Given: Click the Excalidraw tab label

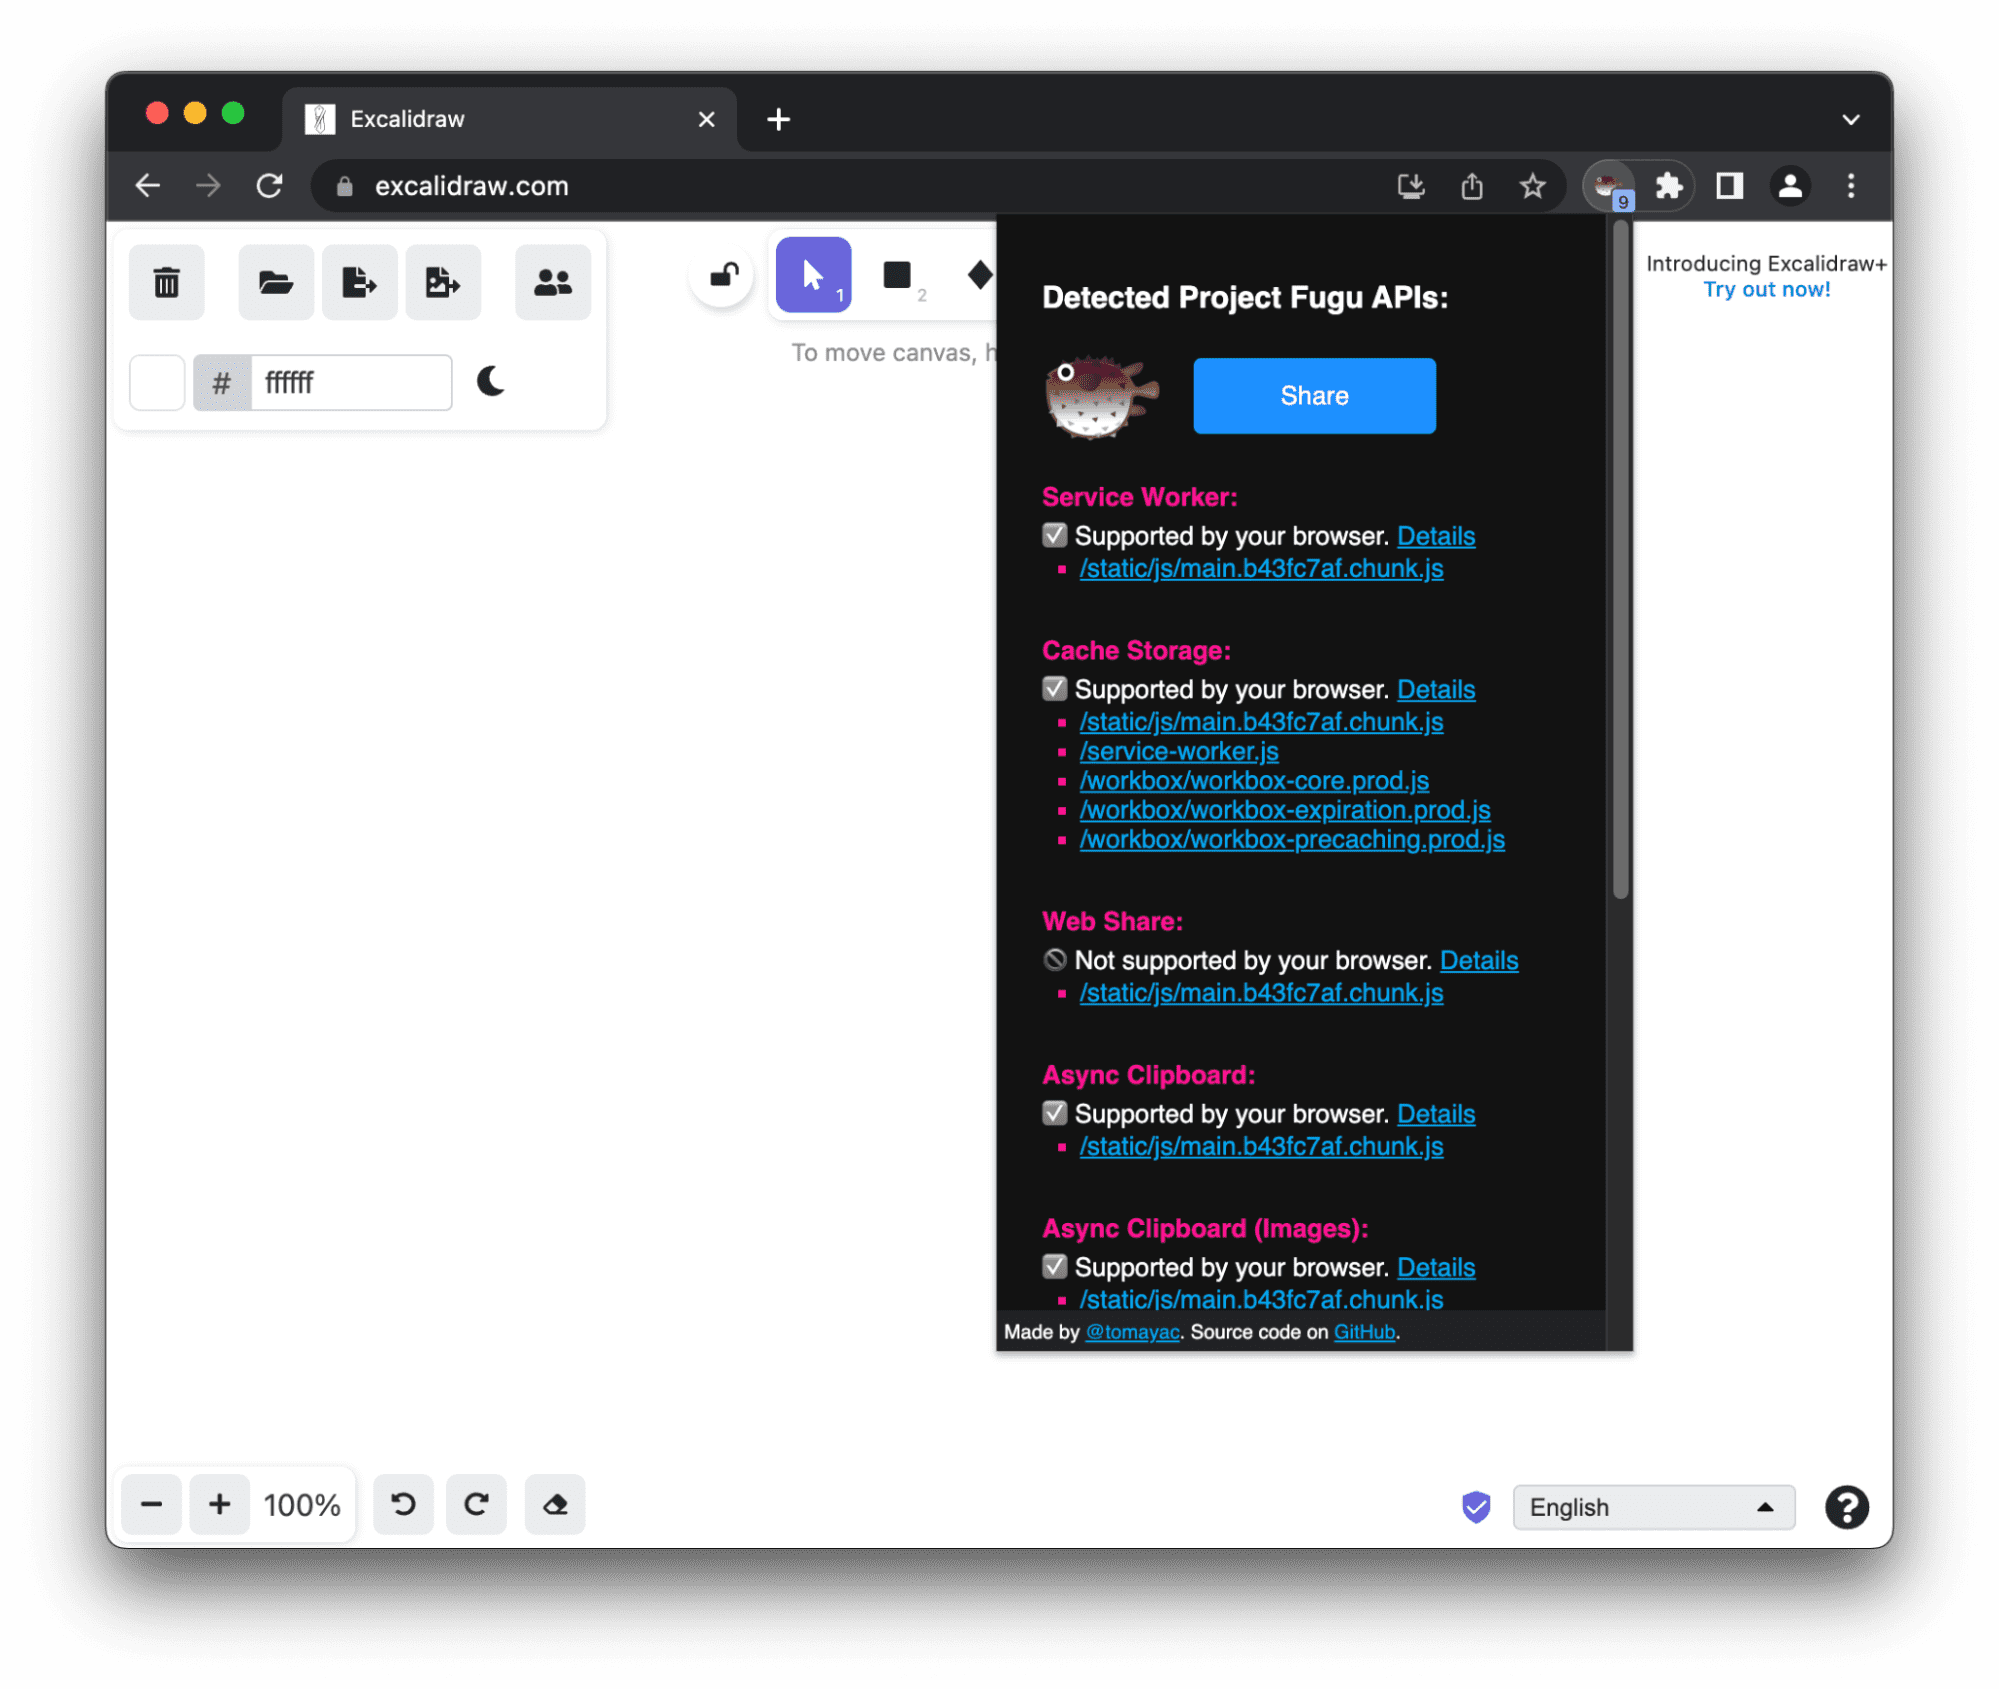Looking at the screenshot, I should coord(409,117).
